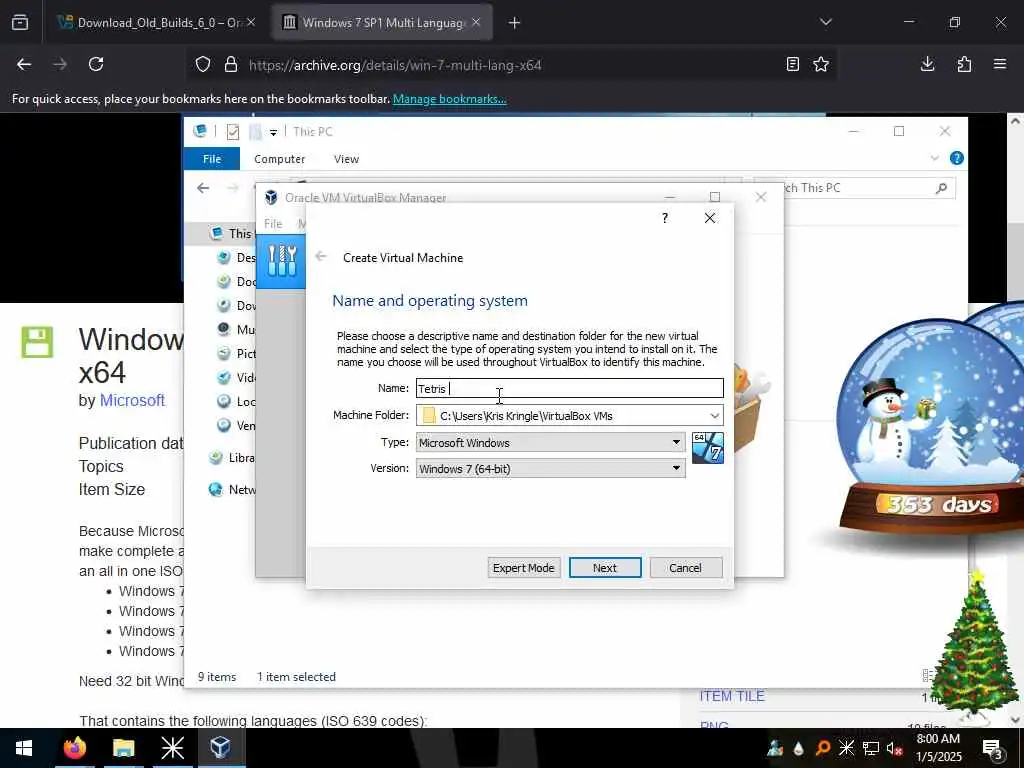This screenshot has width=1024, height=768.
Task: Click the 353 days snow globe widget
Action: click(935, 428)
